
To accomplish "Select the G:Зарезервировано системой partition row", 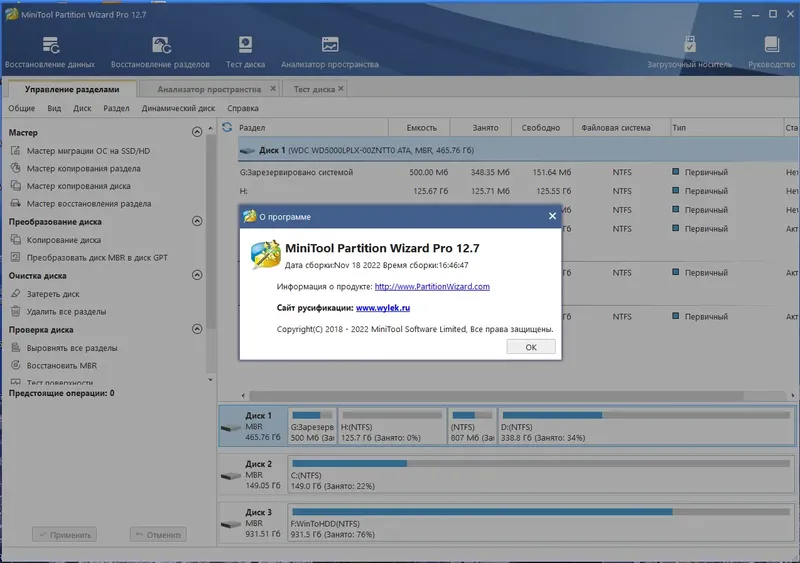I will pos(516,173).
